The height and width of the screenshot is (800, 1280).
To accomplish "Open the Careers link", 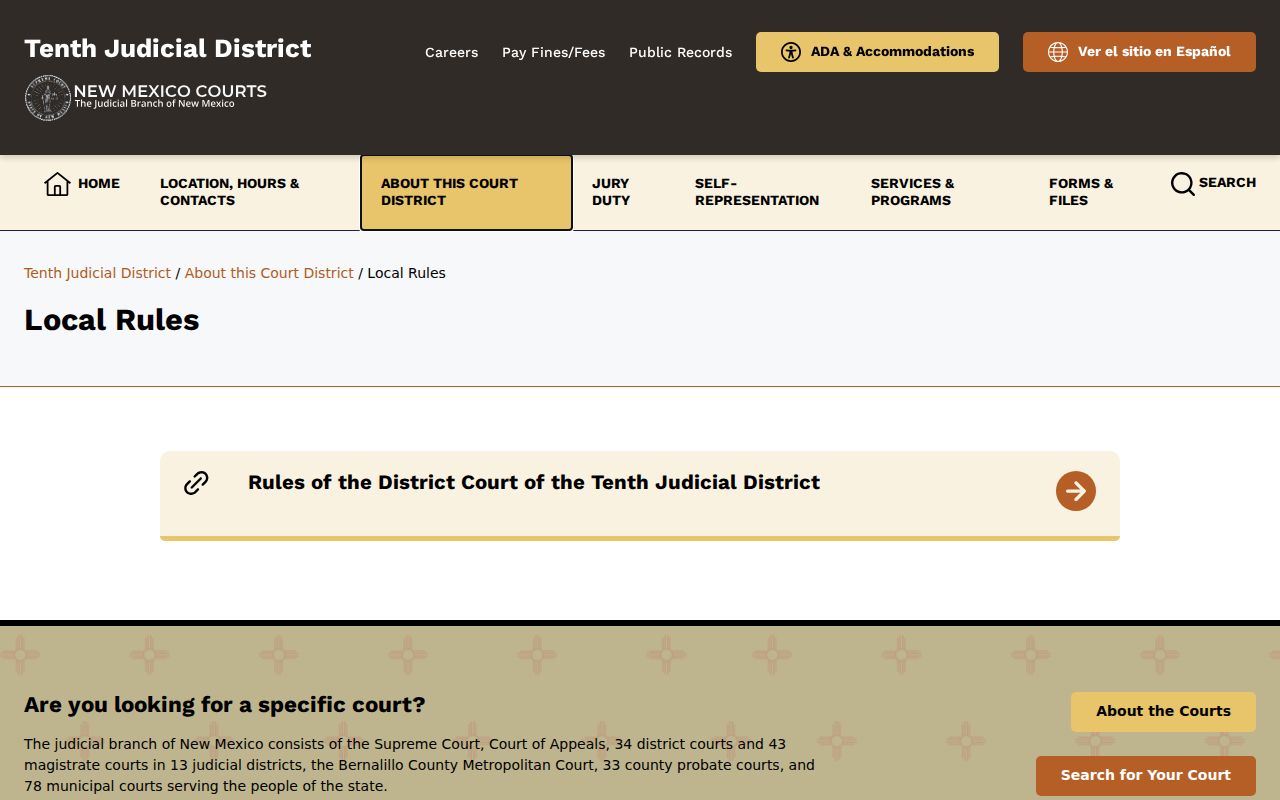I will click(452, 52).
